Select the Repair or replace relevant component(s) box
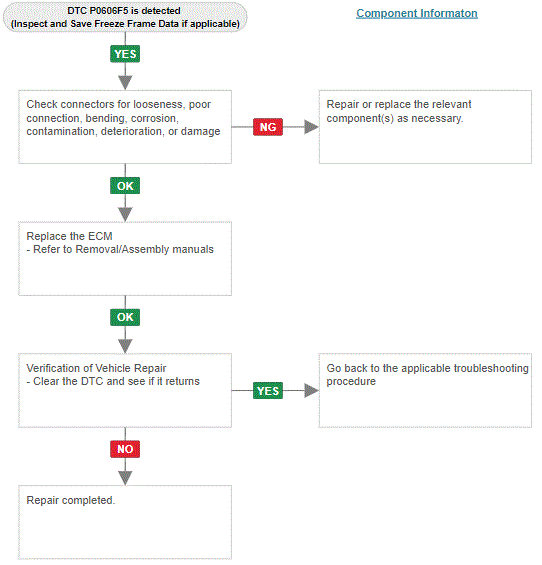 click(x=425, y=127)
